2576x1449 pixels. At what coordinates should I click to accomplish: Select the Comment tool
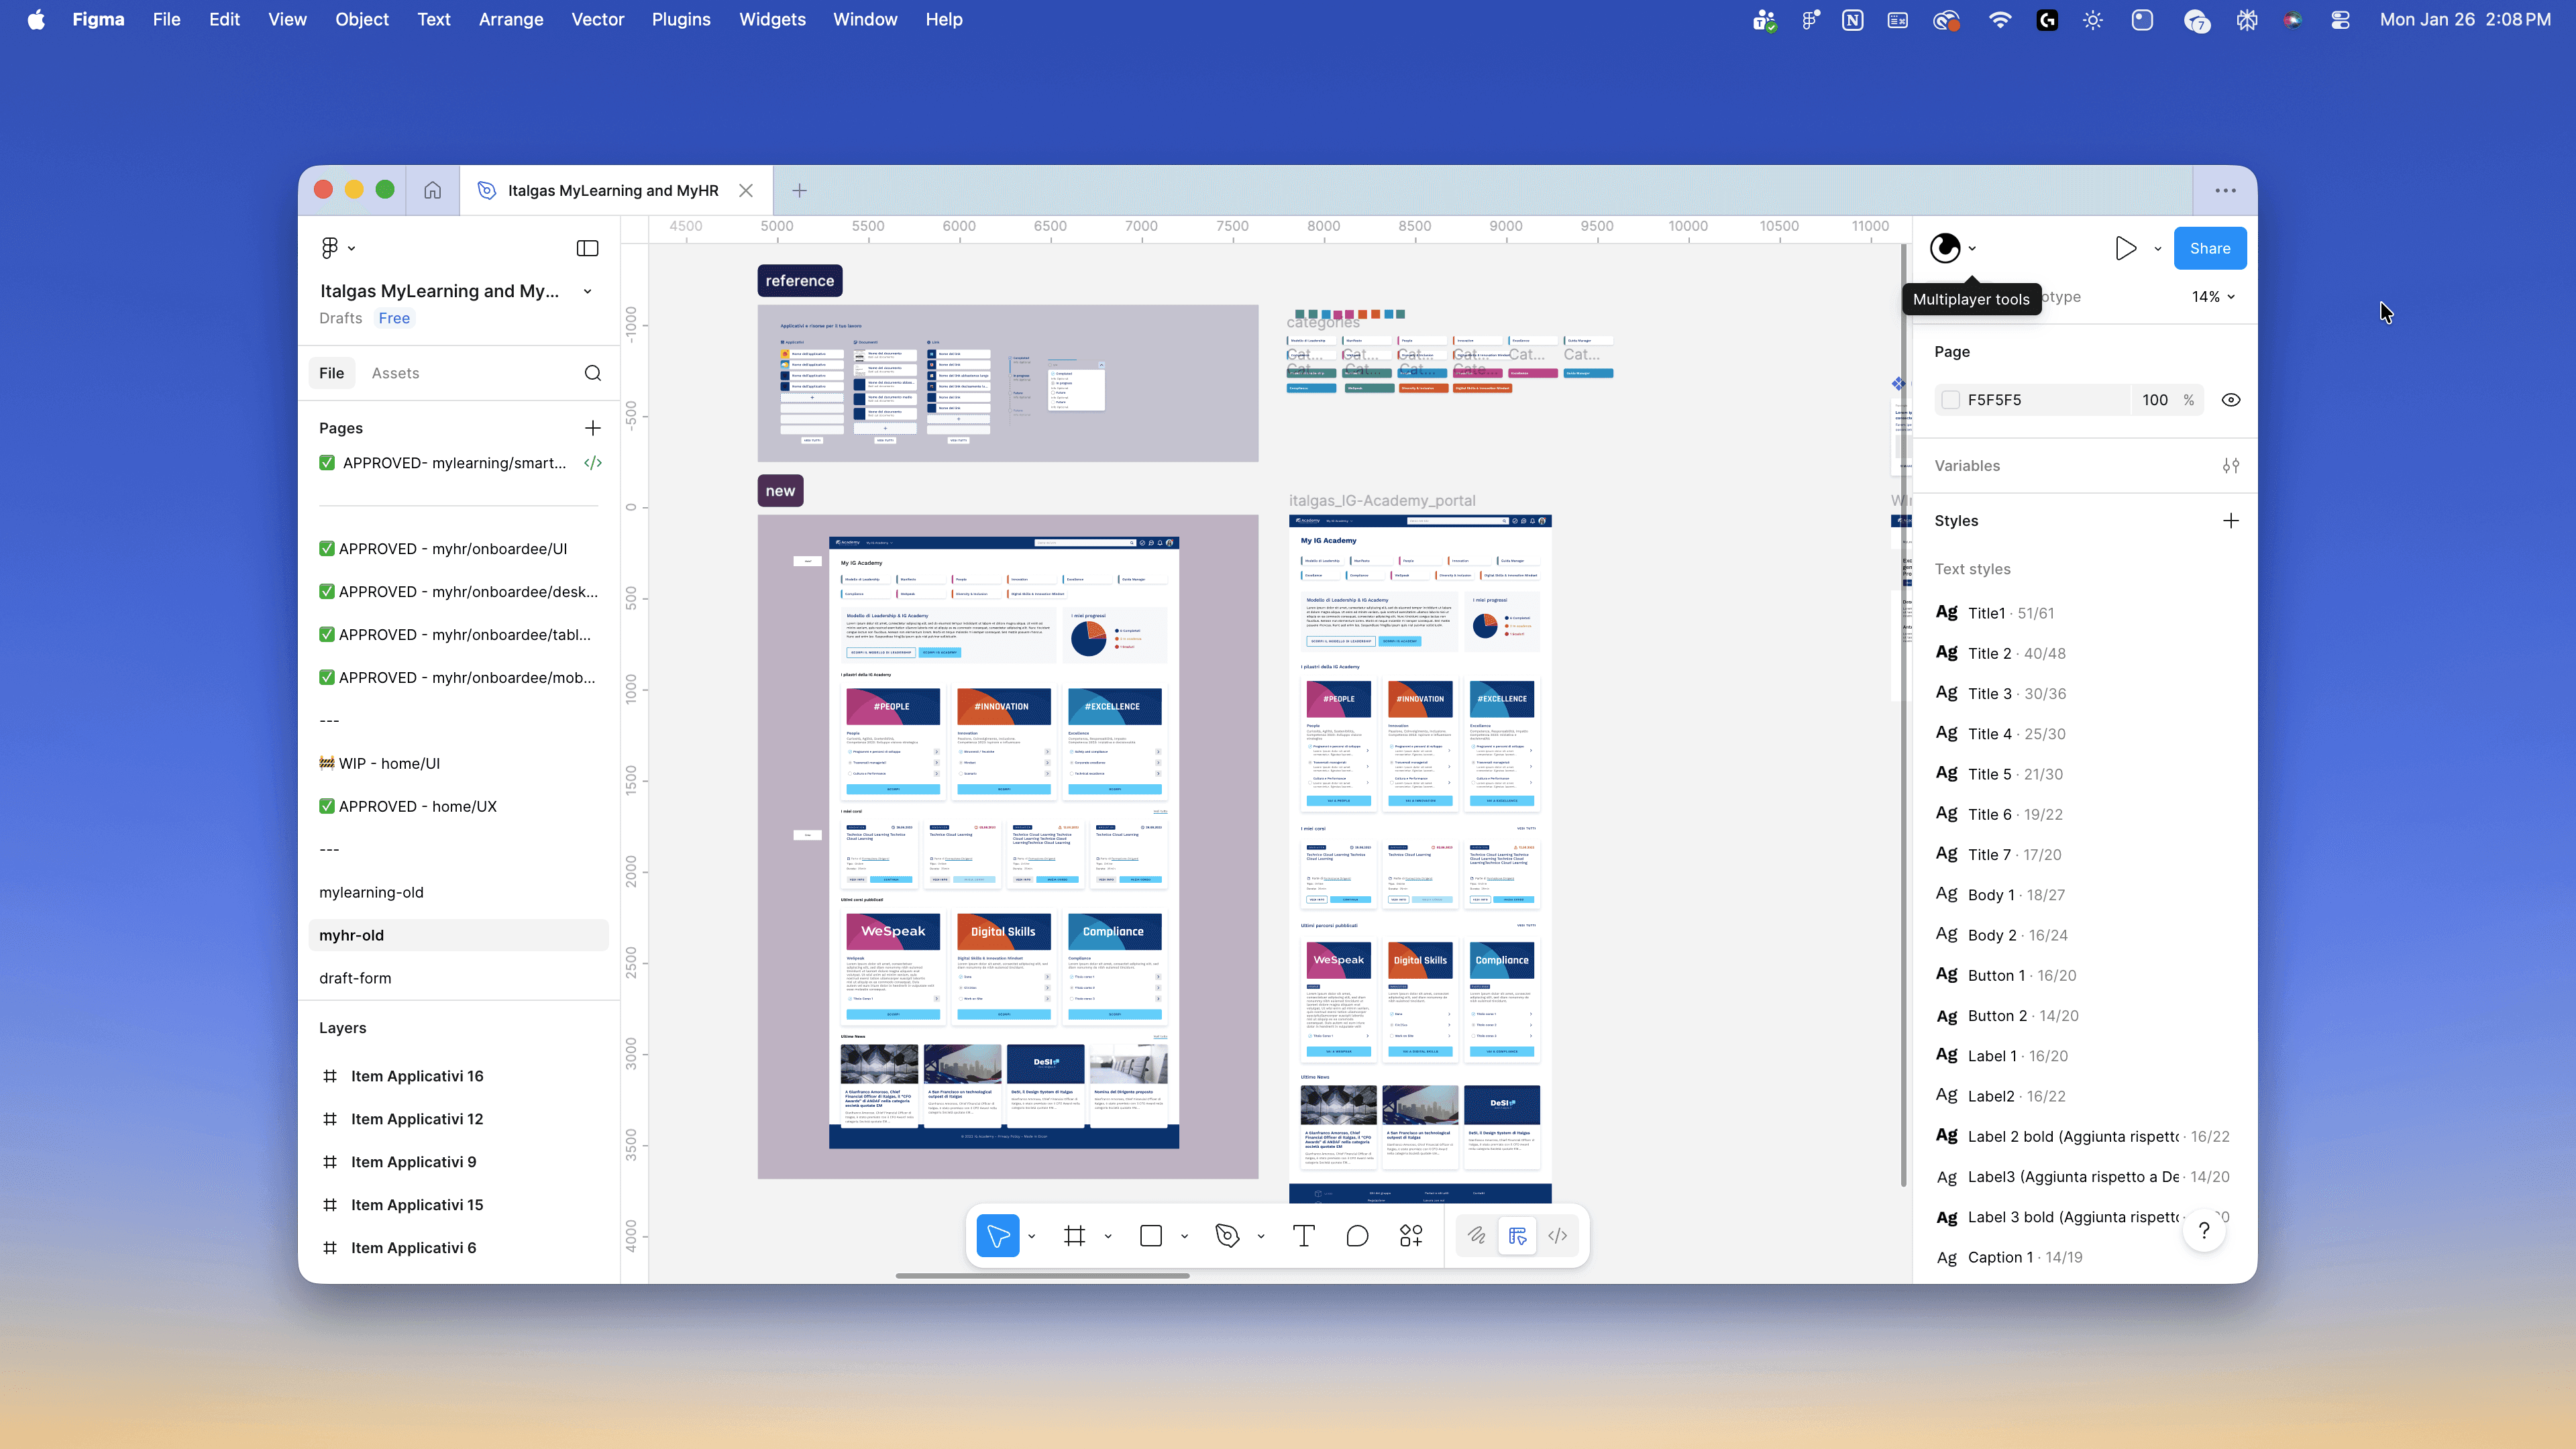[1357, 1236]
